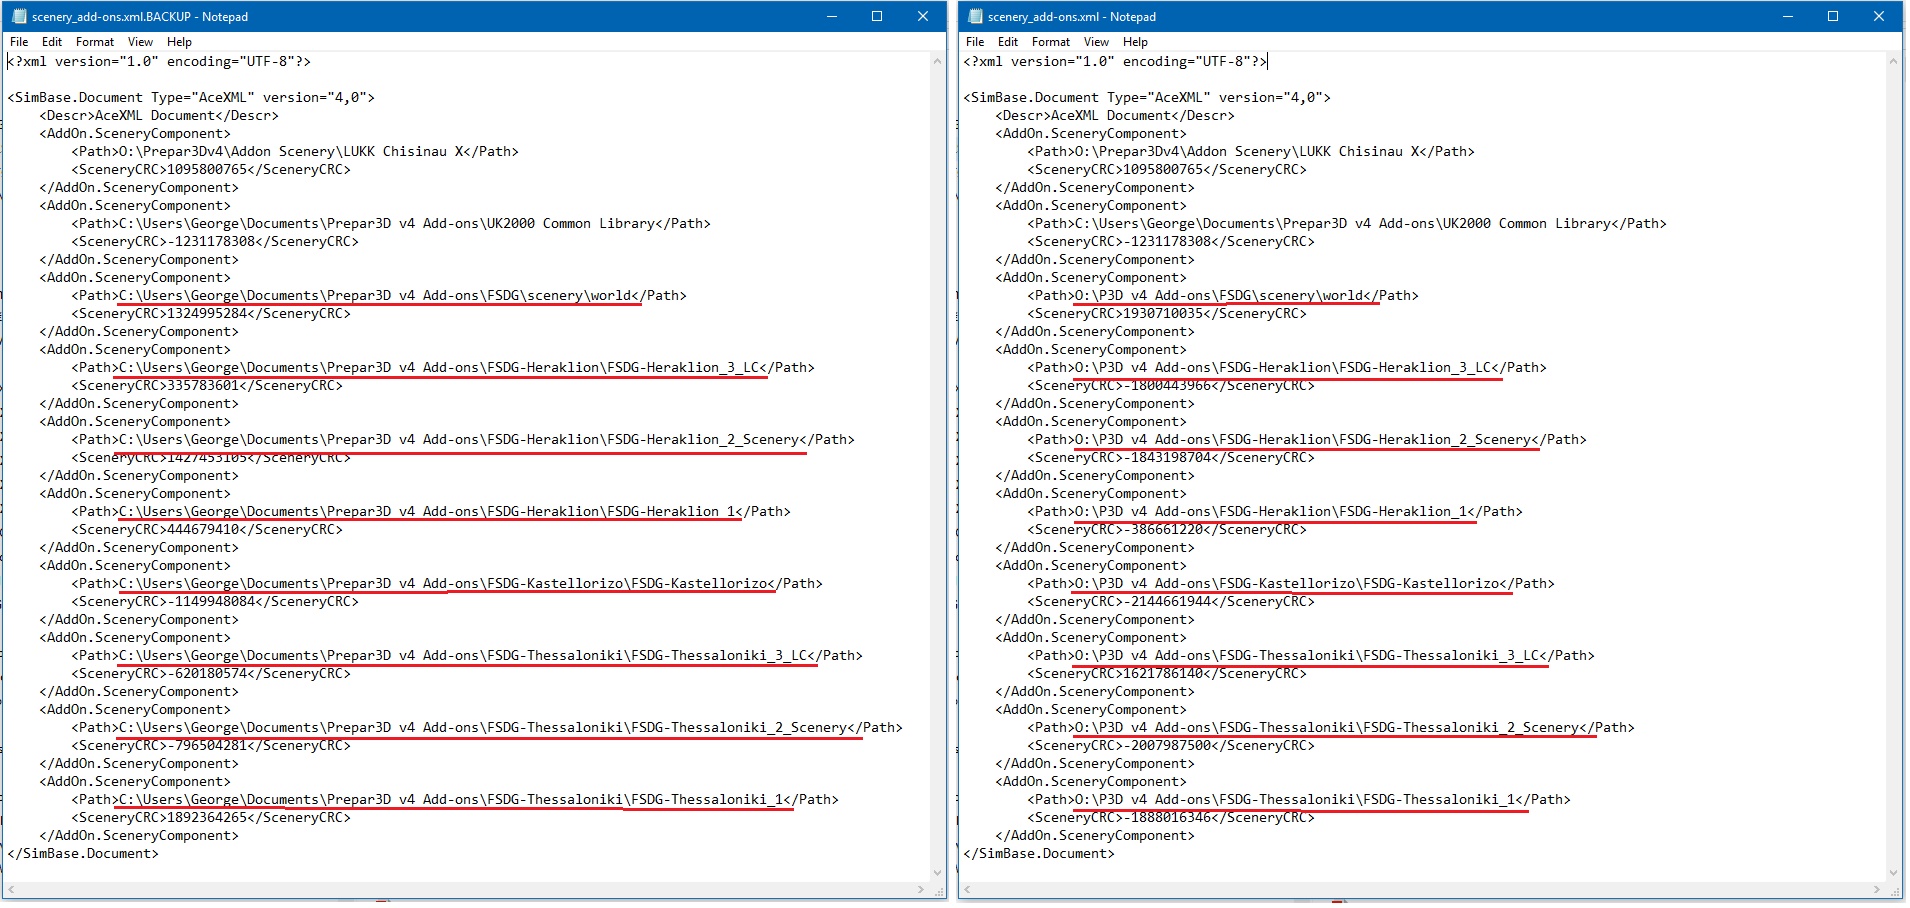
Task: Maximize the BACKUP Notepad window
Action: click(x=877, y=17)
